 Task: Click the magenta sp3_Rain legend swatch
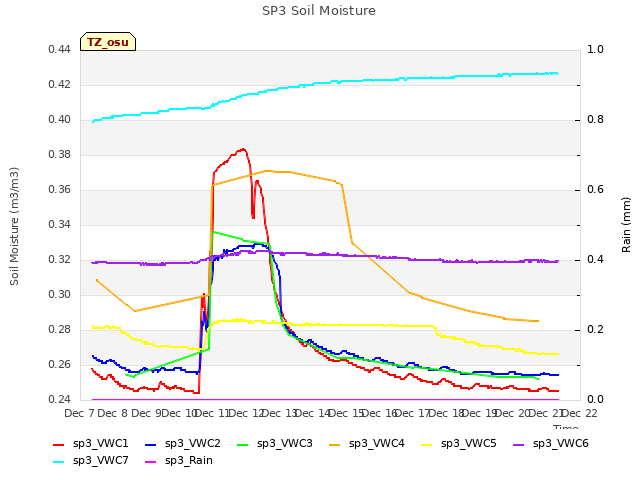point(151,462)
